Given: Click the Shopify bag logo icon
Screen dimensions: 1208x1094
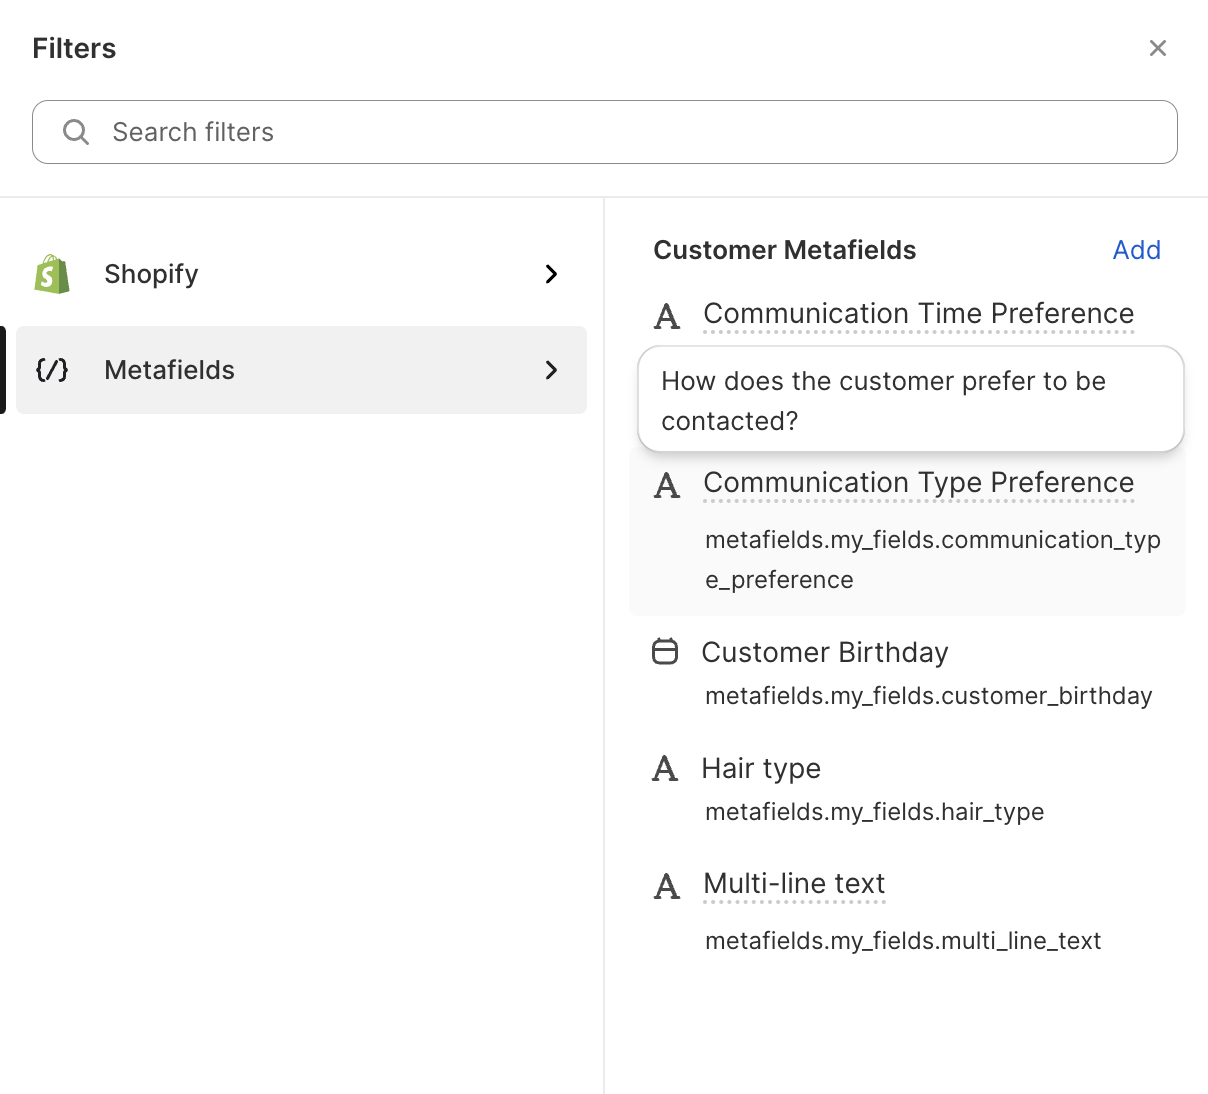Looking at the screenshot, I should (52, 274).
